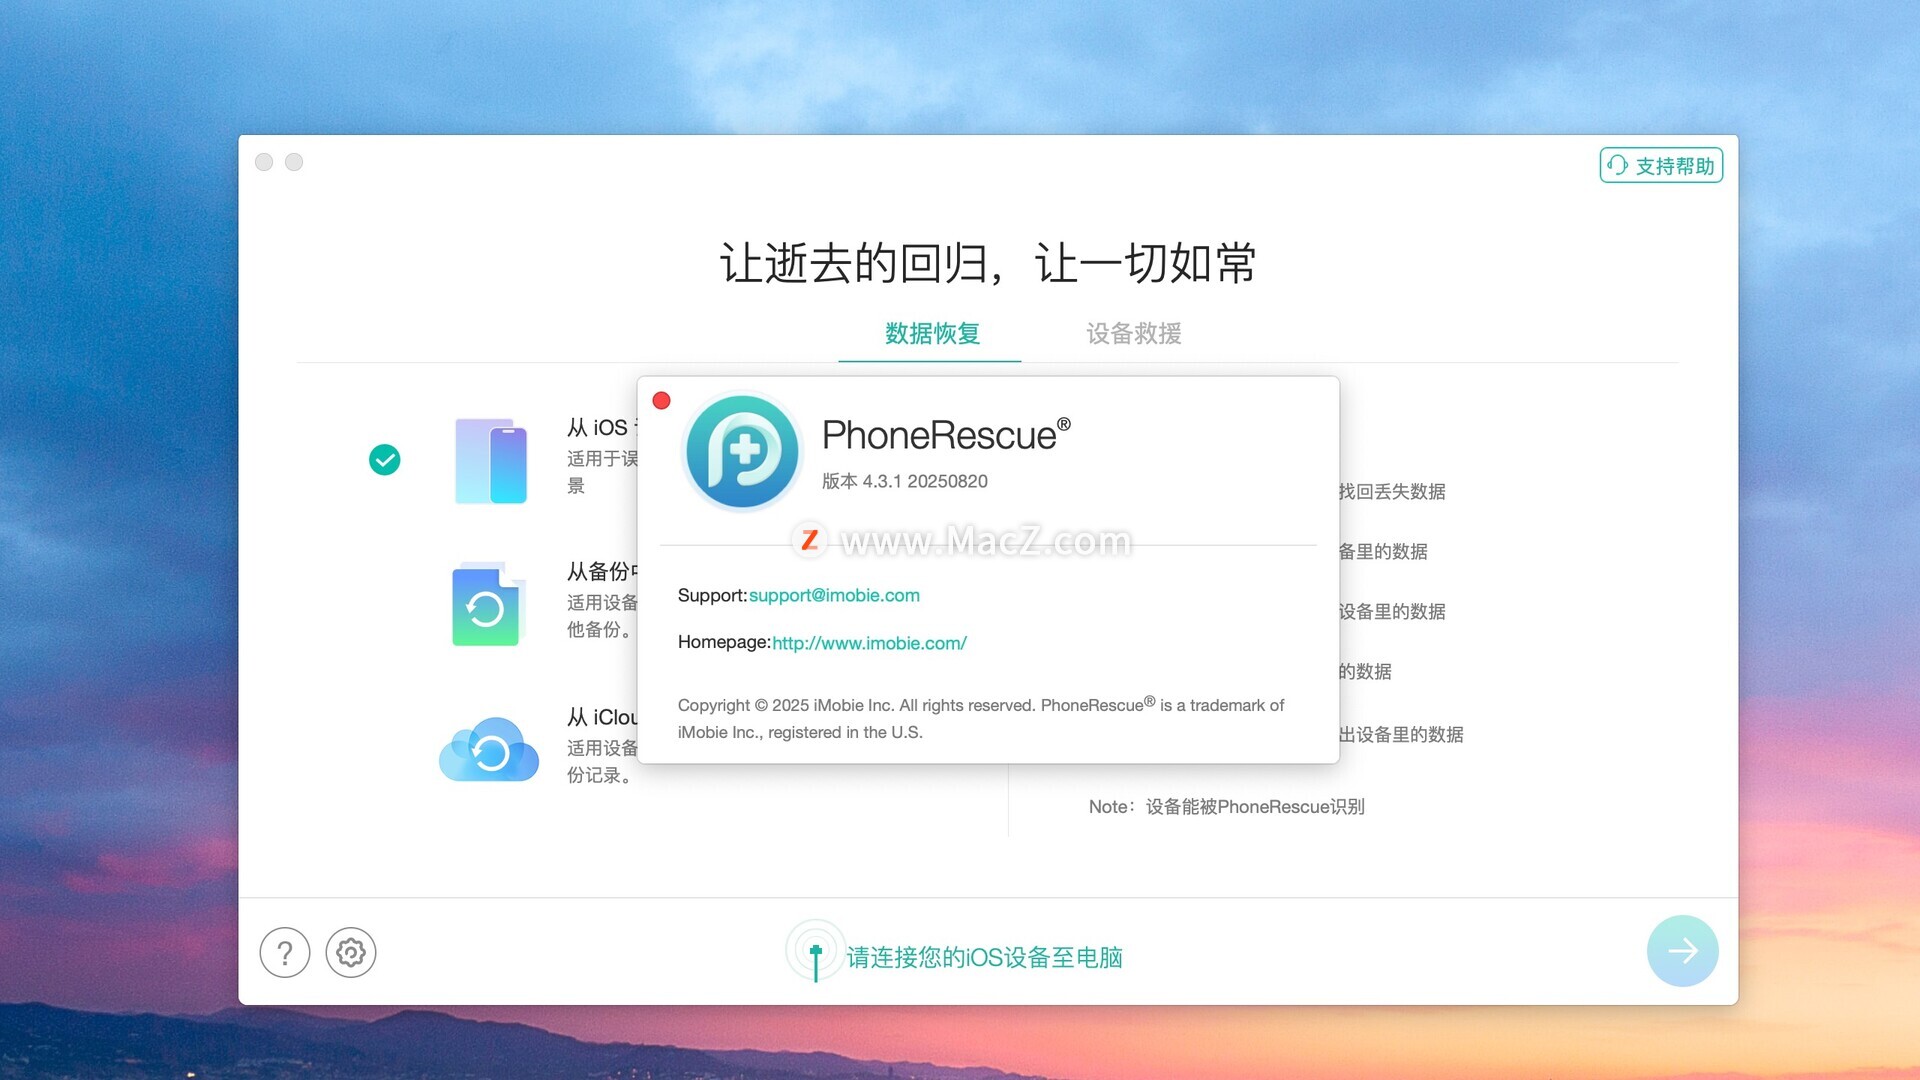The height and width of the screenshot is (1080, 1920).
Task: Switch to the 设备救援 tab
Action: (x=1134, y=333)
